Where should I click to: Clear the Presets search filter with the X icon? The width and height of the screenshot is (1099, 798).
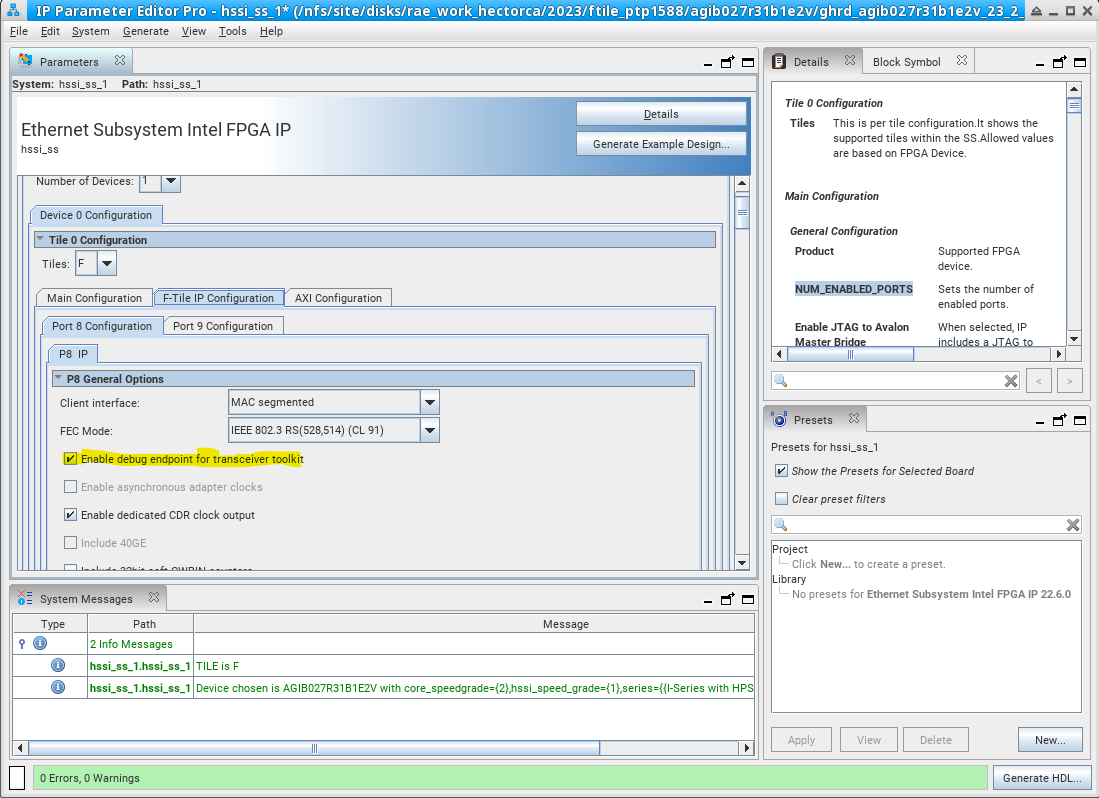pos(1073,525)
